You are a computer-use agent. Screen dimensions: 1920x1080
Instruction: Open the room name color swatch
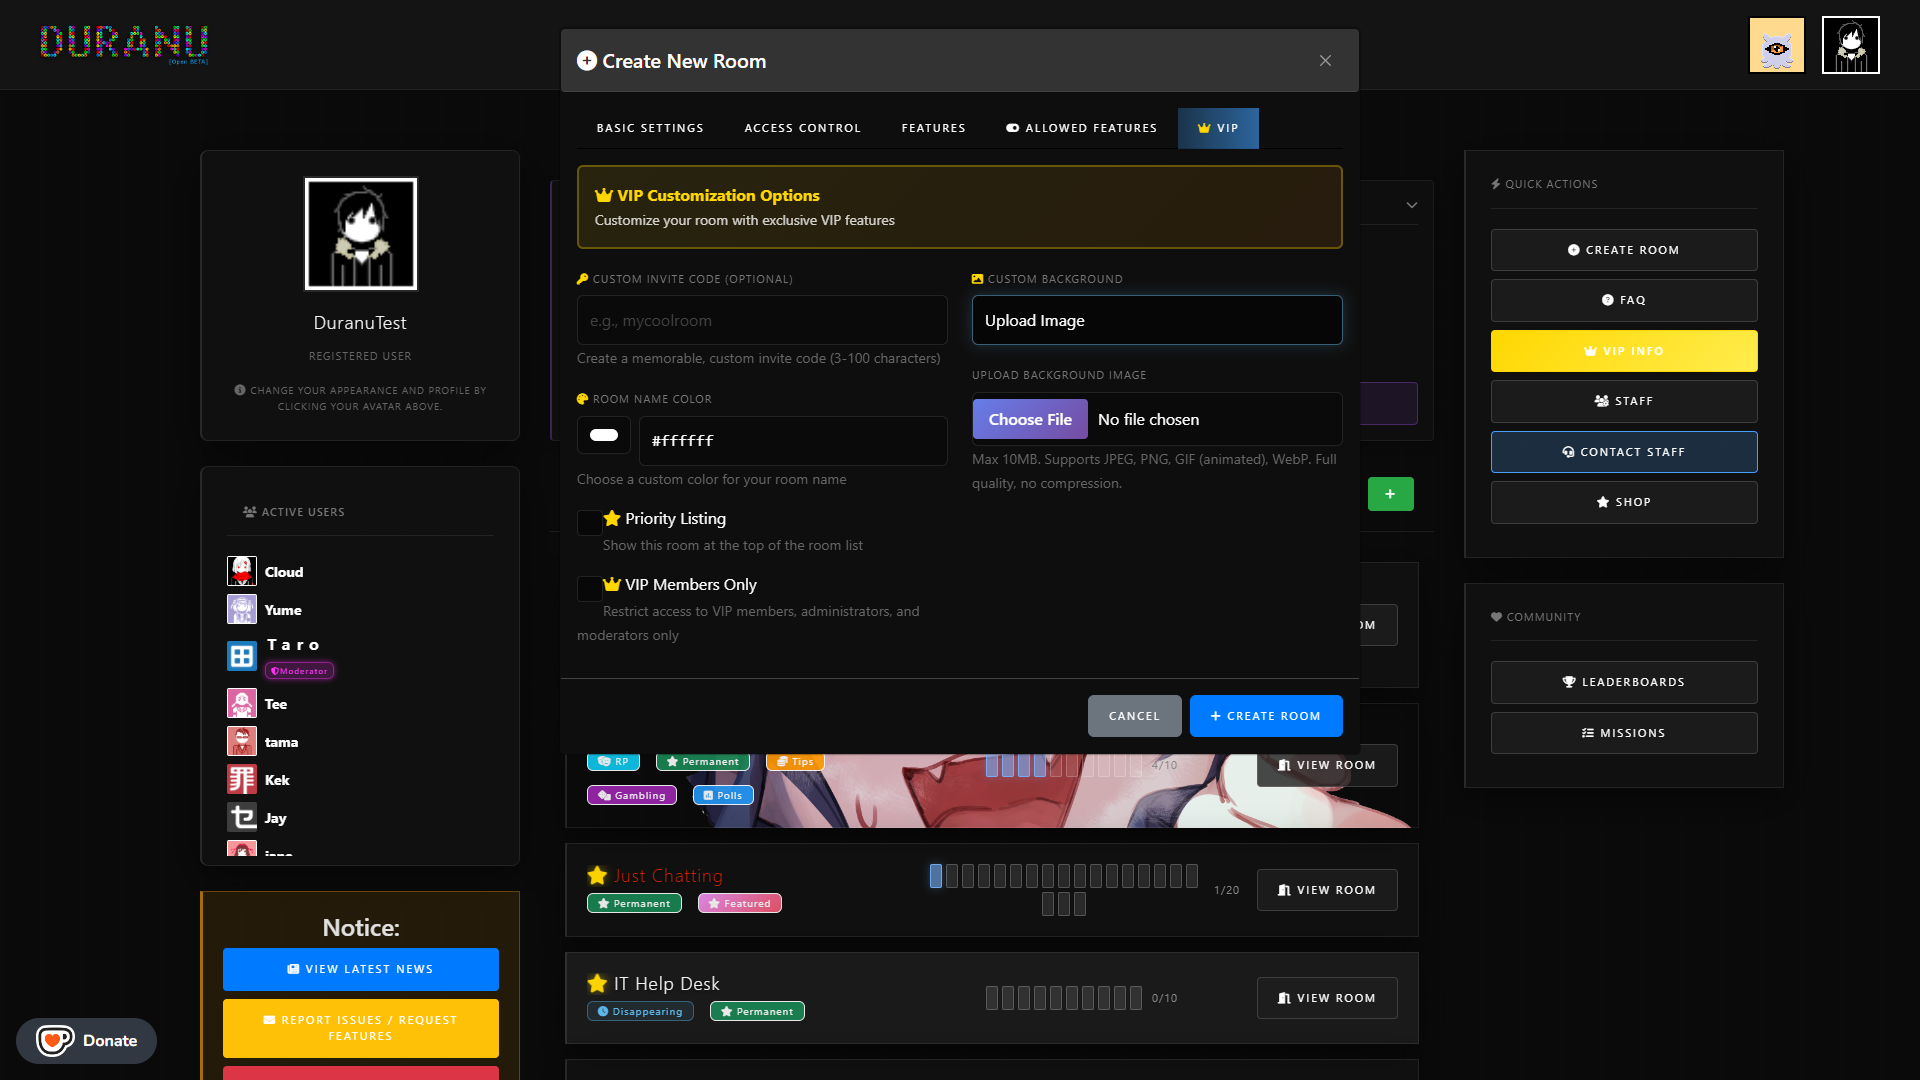click(x=604, y=435)
